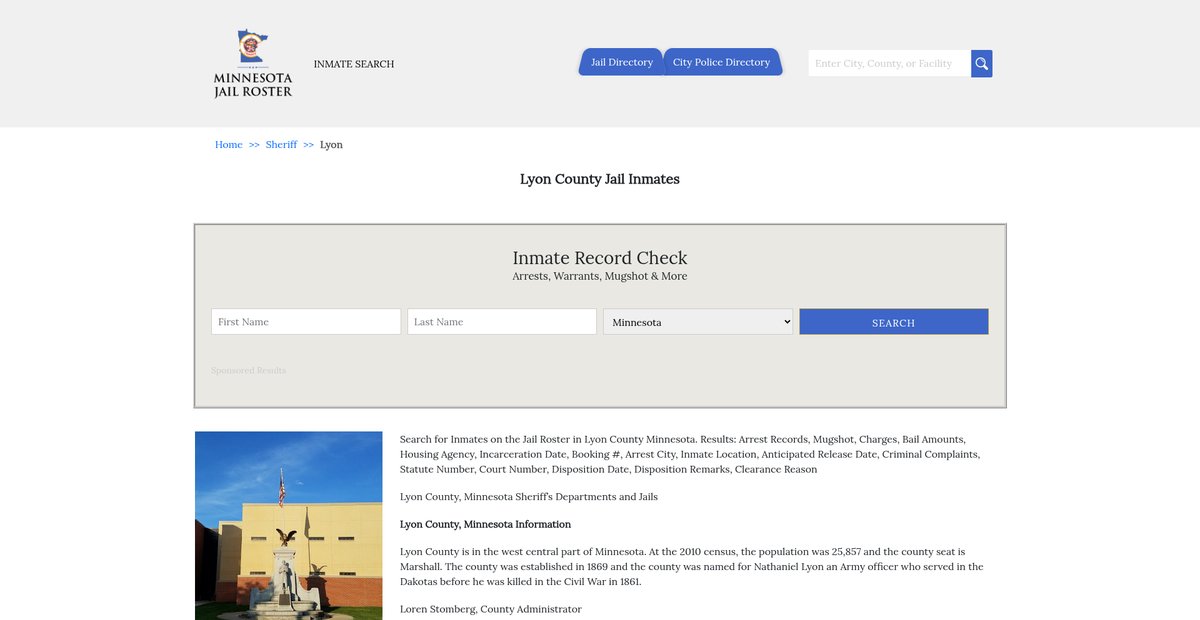Click the Minnesota Jail Roster logo
1200x620 pixels.
(253, 64)
